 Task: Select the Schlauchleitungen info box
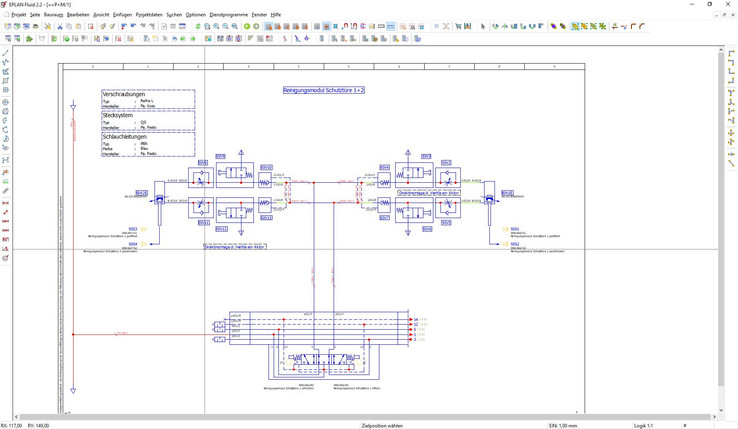pyautogui.click(x=148, y=144)
